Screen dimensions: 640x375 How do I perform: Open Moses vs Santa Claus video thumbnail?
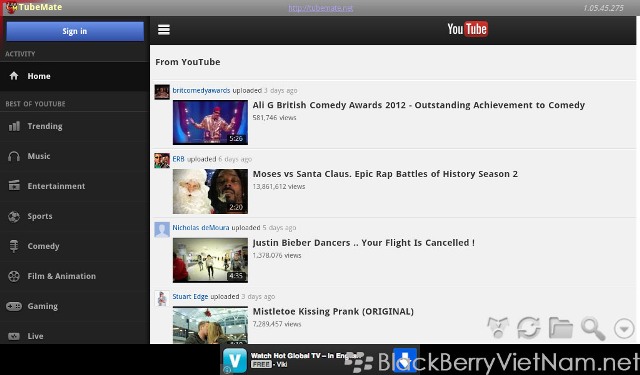pyautogui.click(x=210, y=191)
